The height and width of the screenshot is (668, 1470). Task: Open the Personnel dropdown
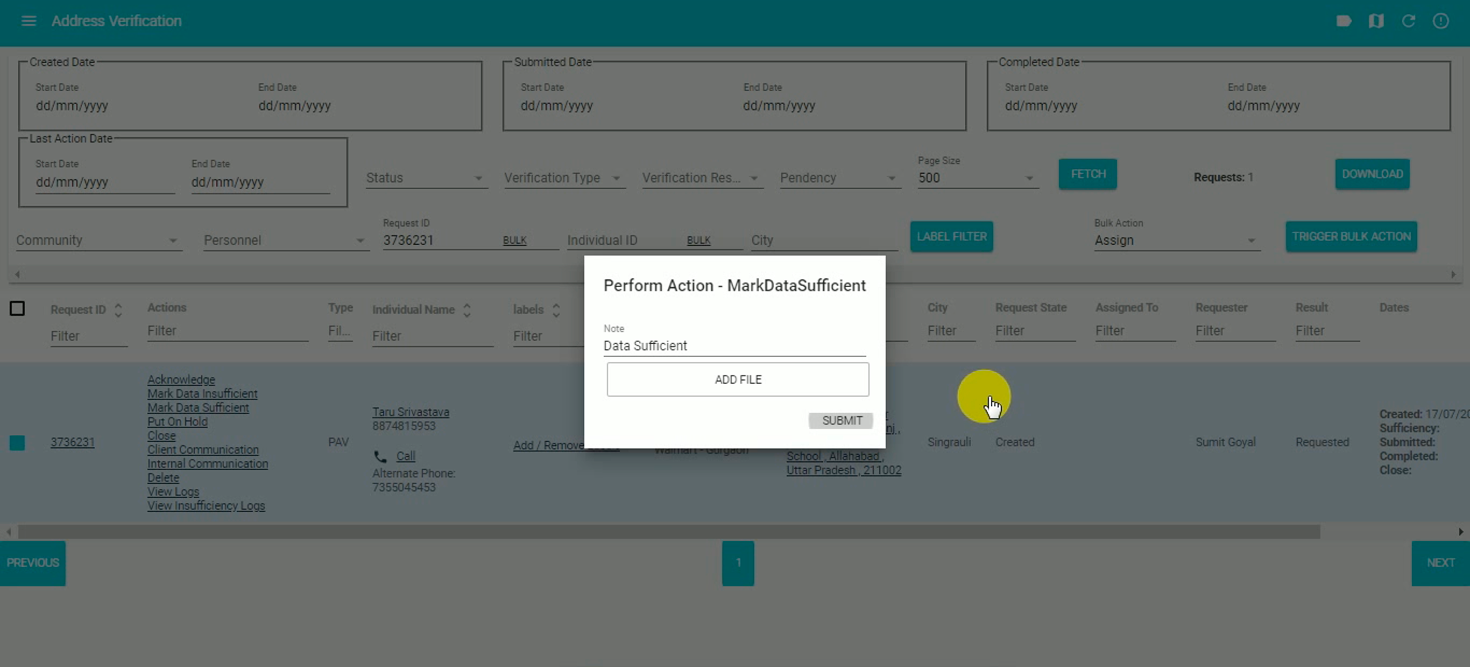[x=285, y=240]
